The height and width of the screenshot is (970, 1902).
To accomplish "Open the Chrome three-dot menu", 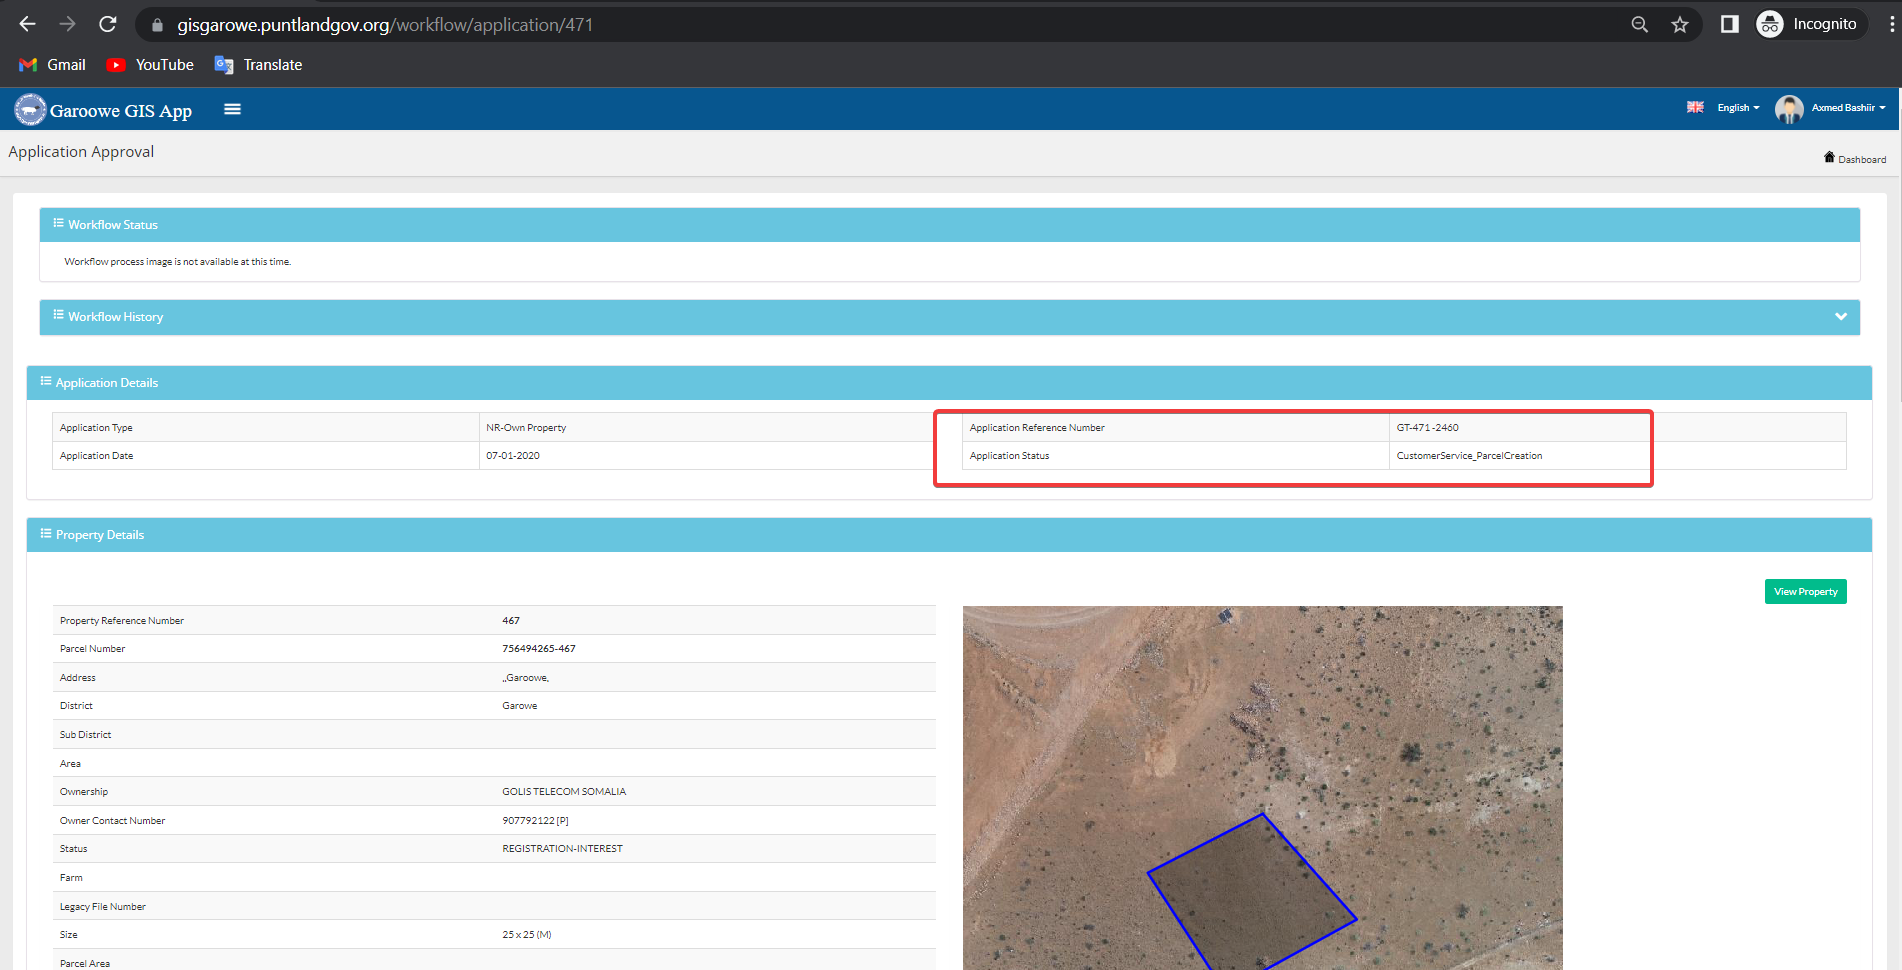I will coord(1891,24).
